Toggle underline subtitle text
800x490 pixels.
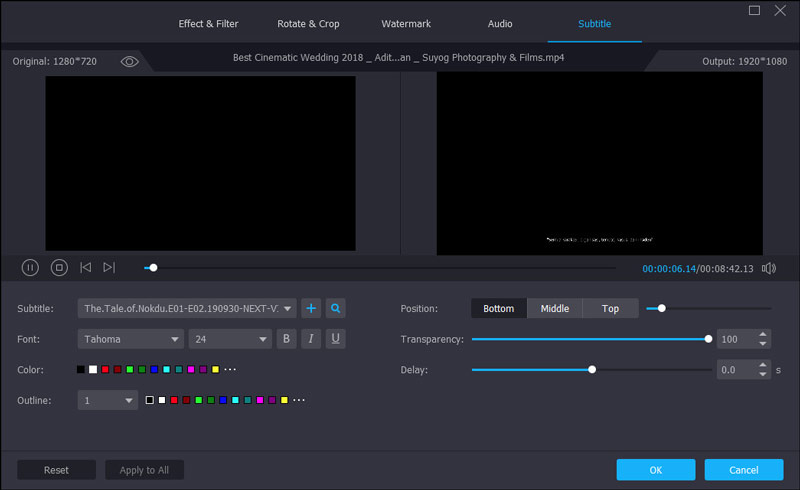pyautogui.click(x=336, y=339)
